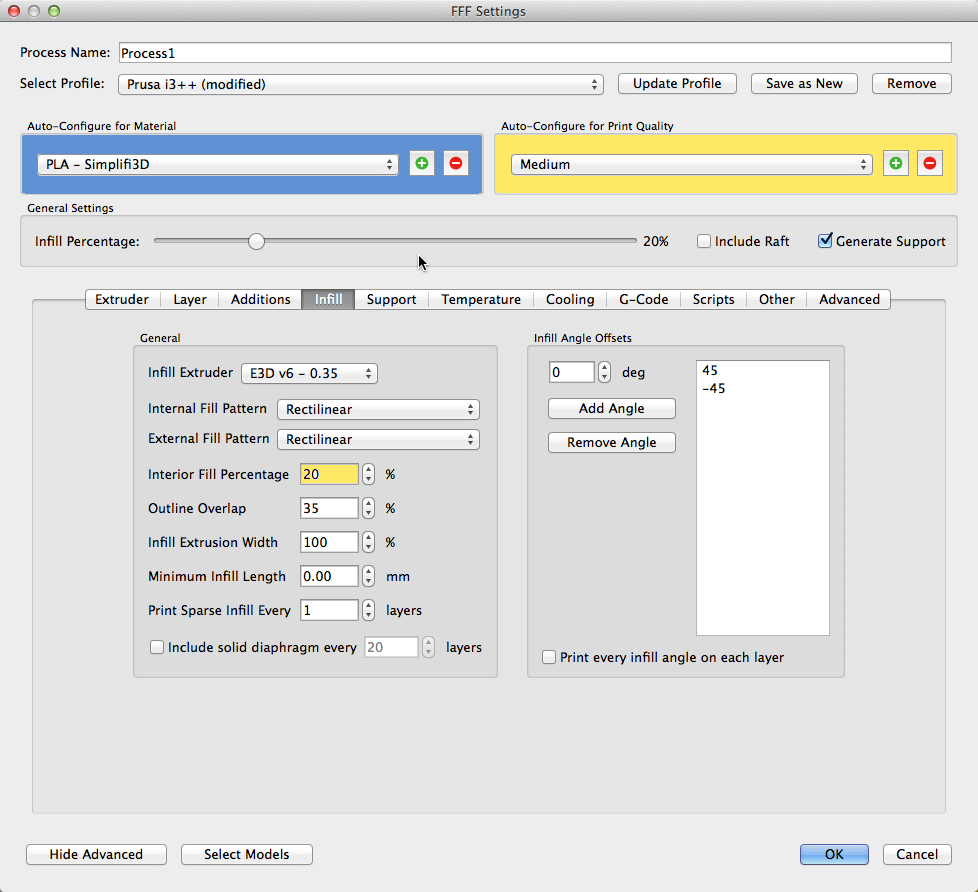Select the -45 entry in the angle list

(762, 389)
